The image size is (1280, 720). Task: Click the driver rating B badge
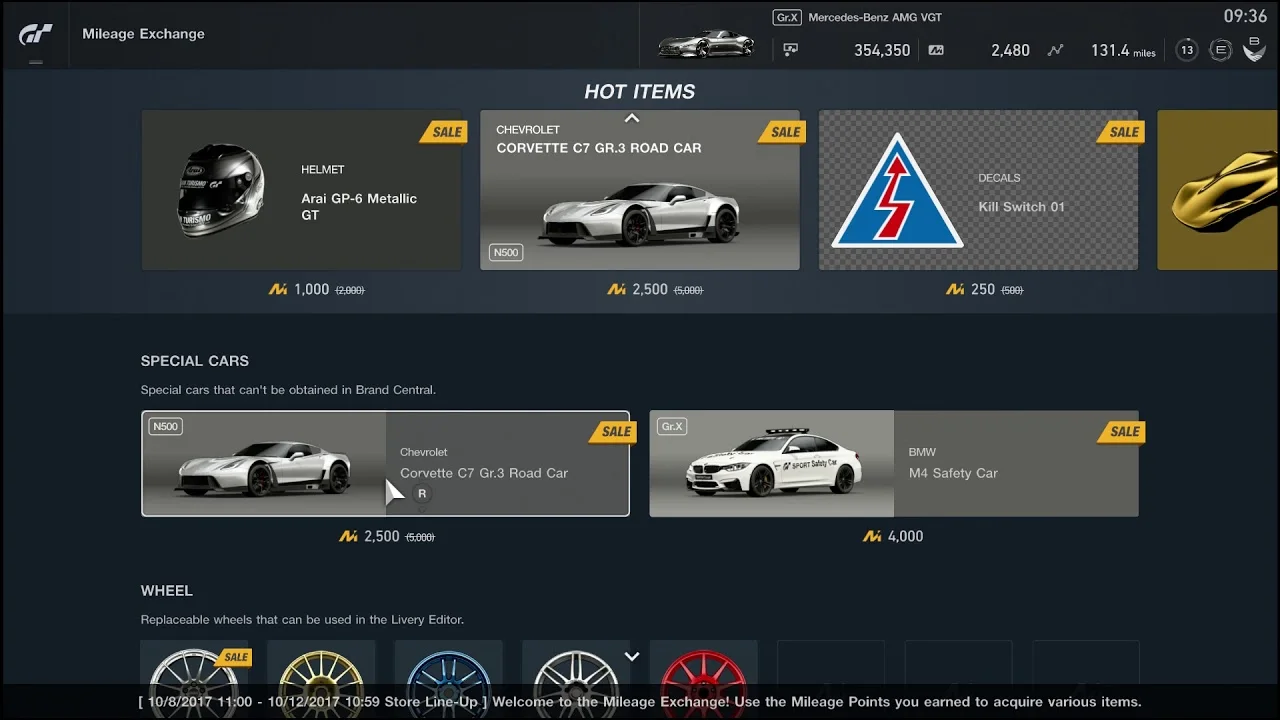[1254, 48]
